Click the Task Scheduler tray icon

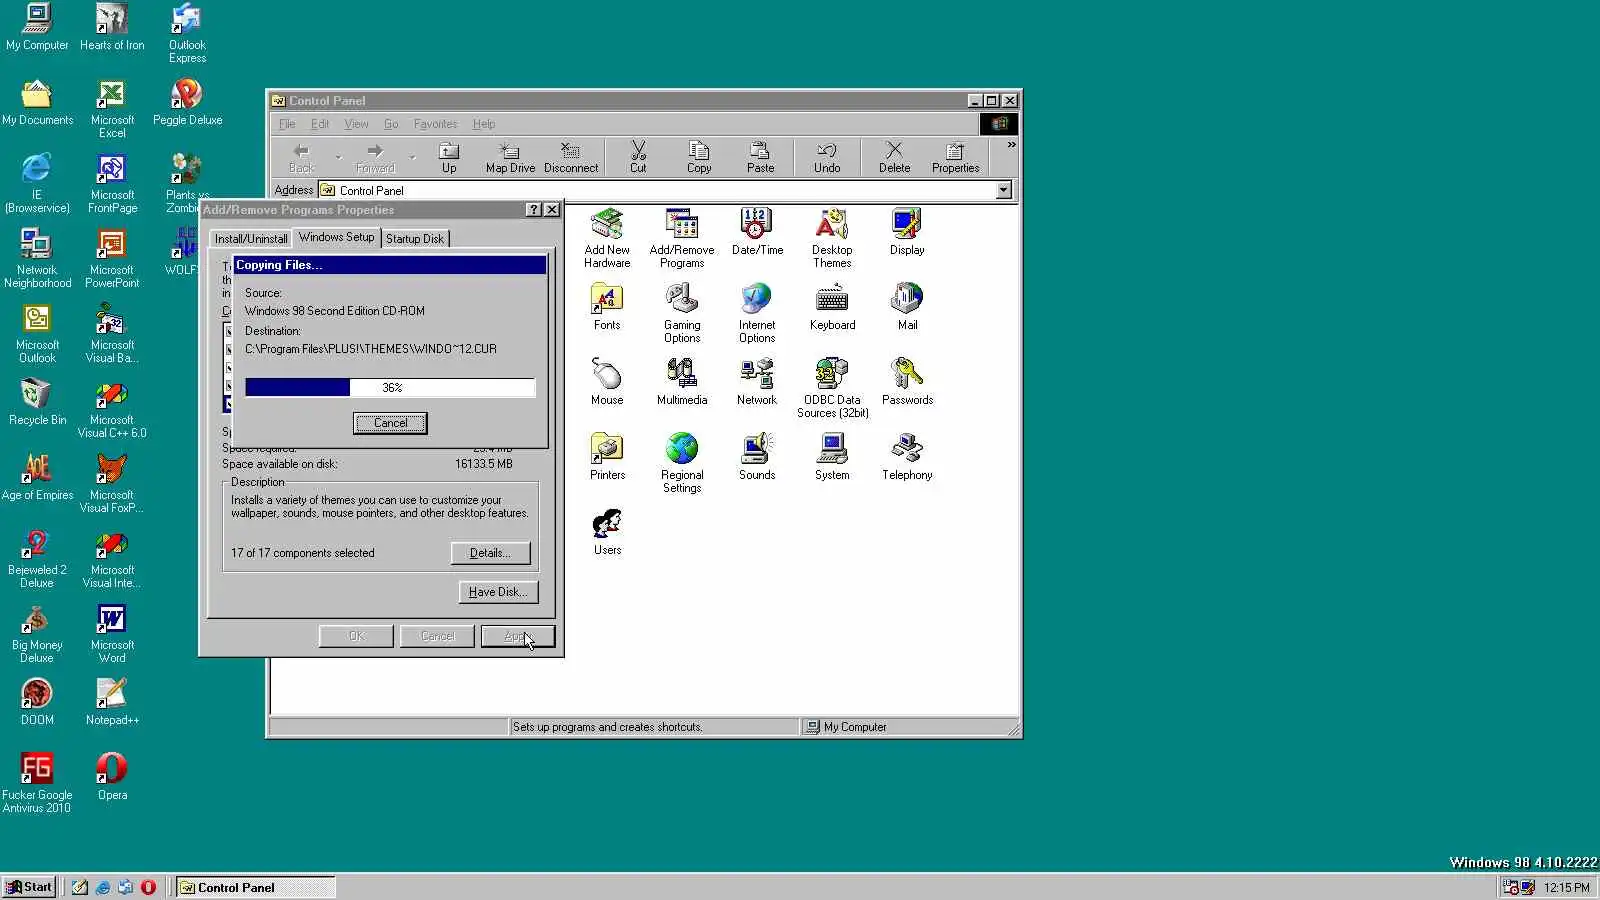pyautogui.click(x=1511, y=887)
